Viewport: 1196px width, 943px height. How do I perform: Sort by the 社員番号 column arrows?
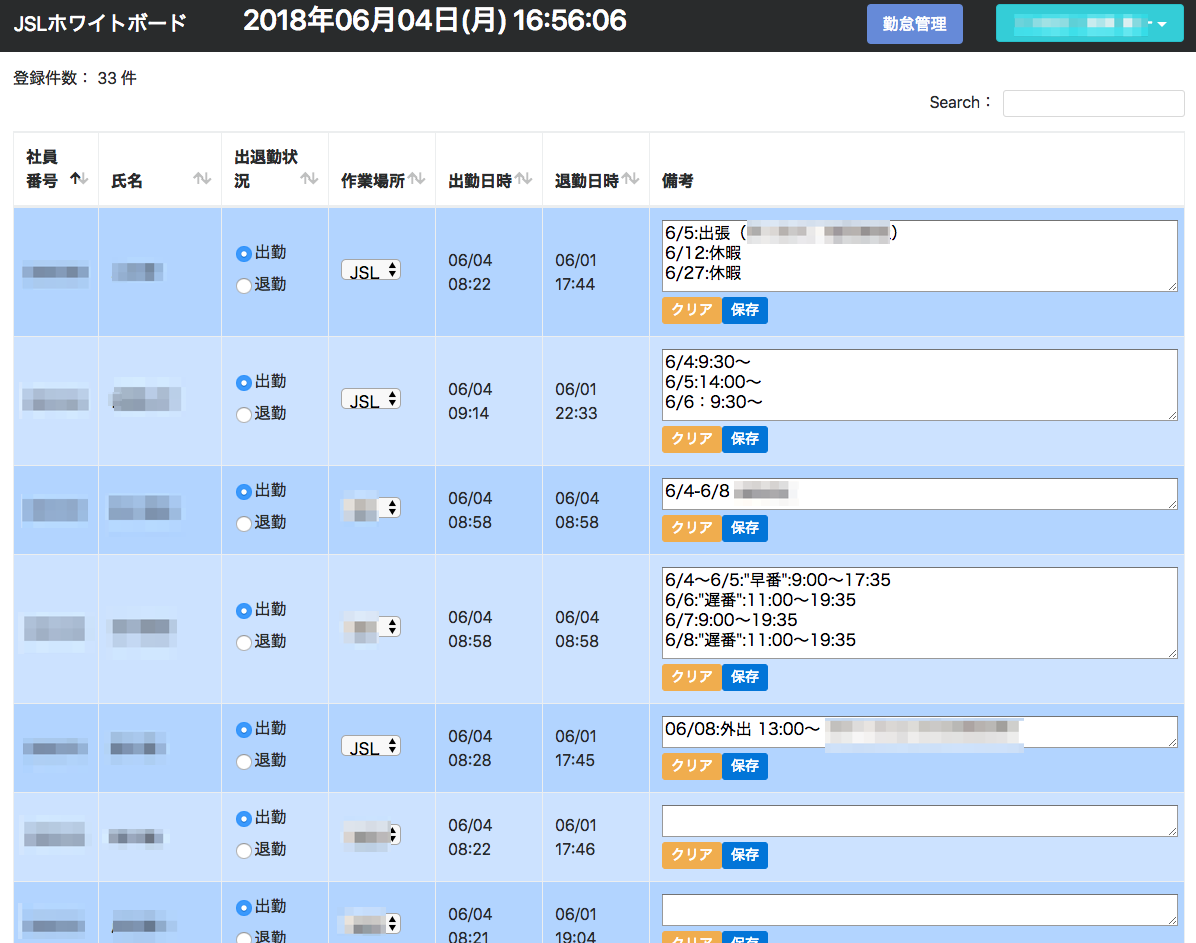(x=79, y=179)
